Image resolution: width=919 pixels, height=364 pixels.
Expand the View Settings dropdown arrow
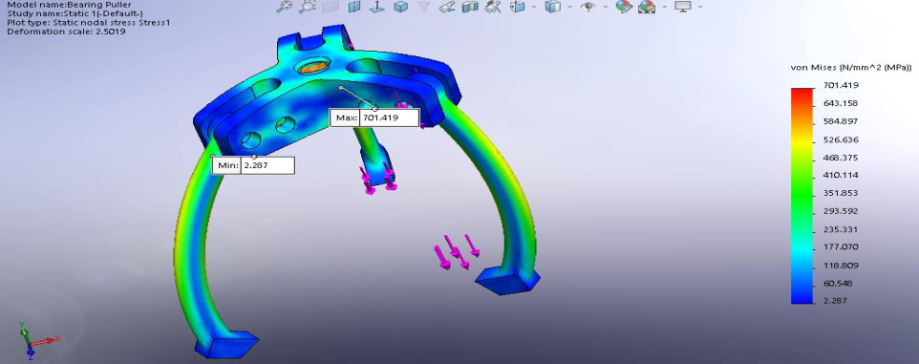tap(700, 7)
